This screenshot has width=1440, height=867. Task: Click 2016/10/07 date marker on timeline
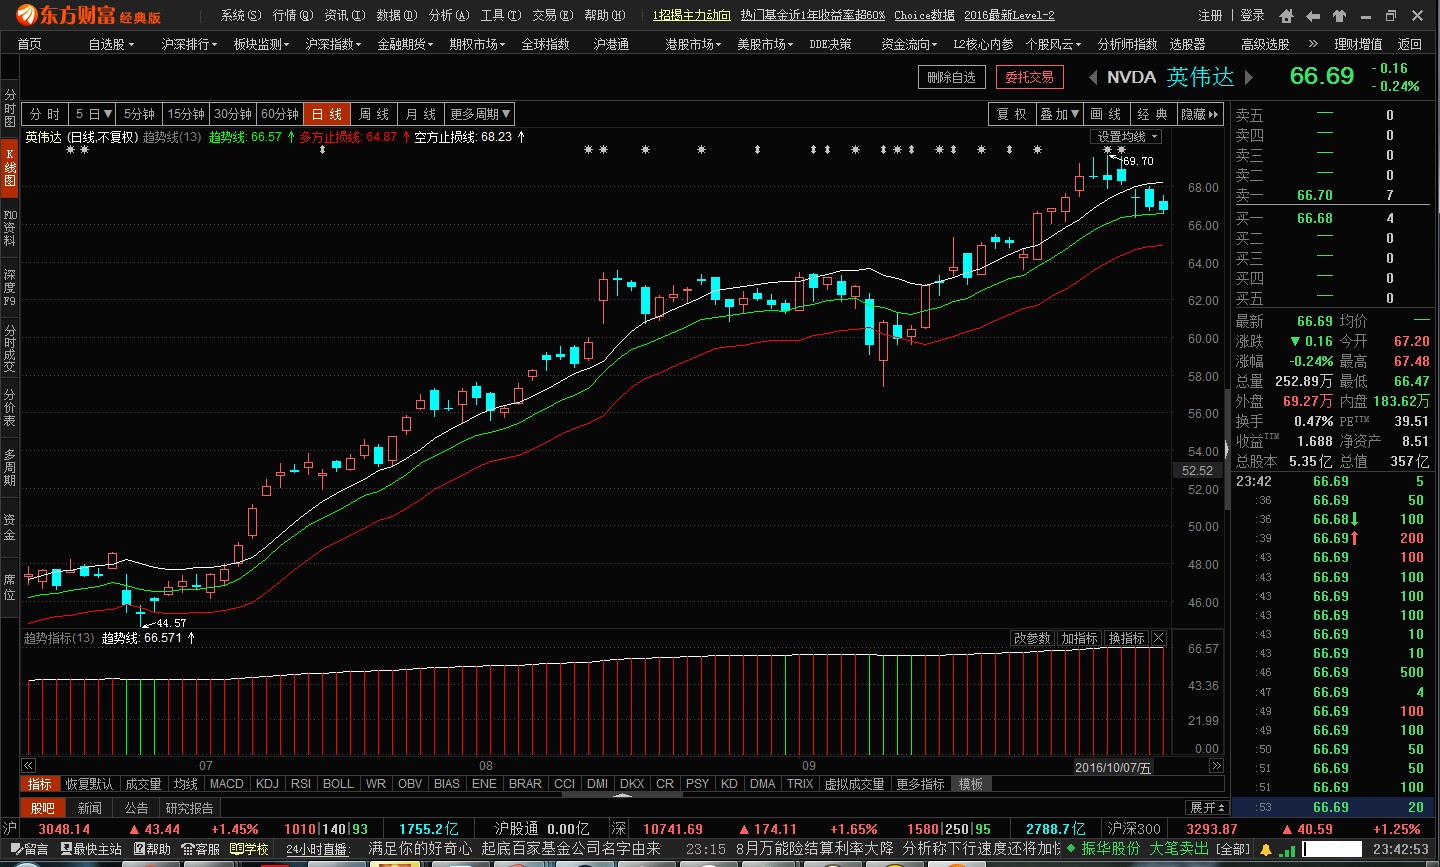1113,767
